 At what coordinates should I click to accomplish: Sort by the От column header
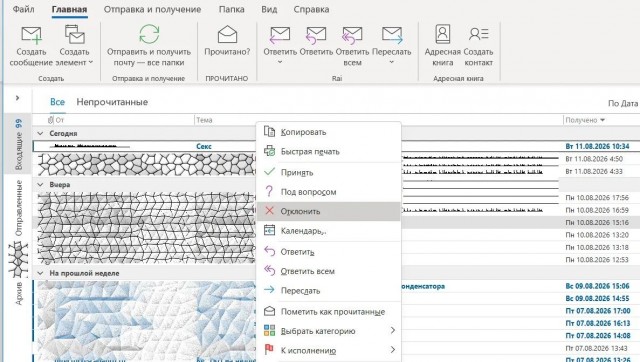tap(60, 120)
